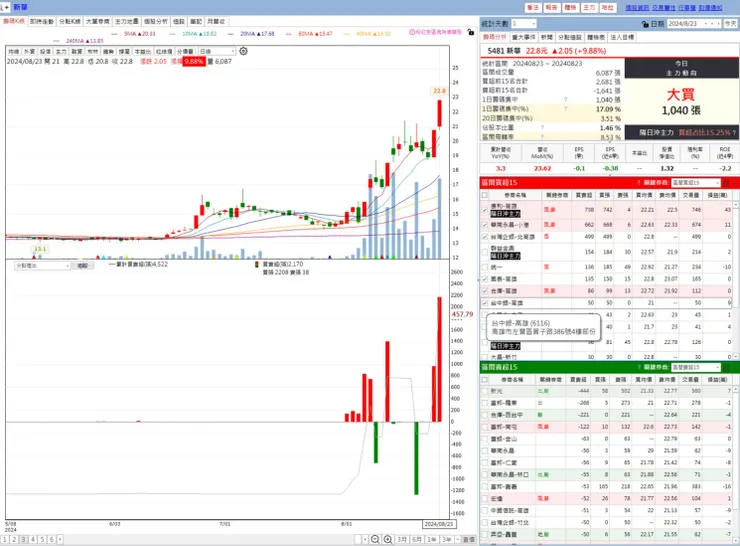Open 法人目標 tab in right panel
This screenshot has height=546, width=740.
[x=622, y=37]
